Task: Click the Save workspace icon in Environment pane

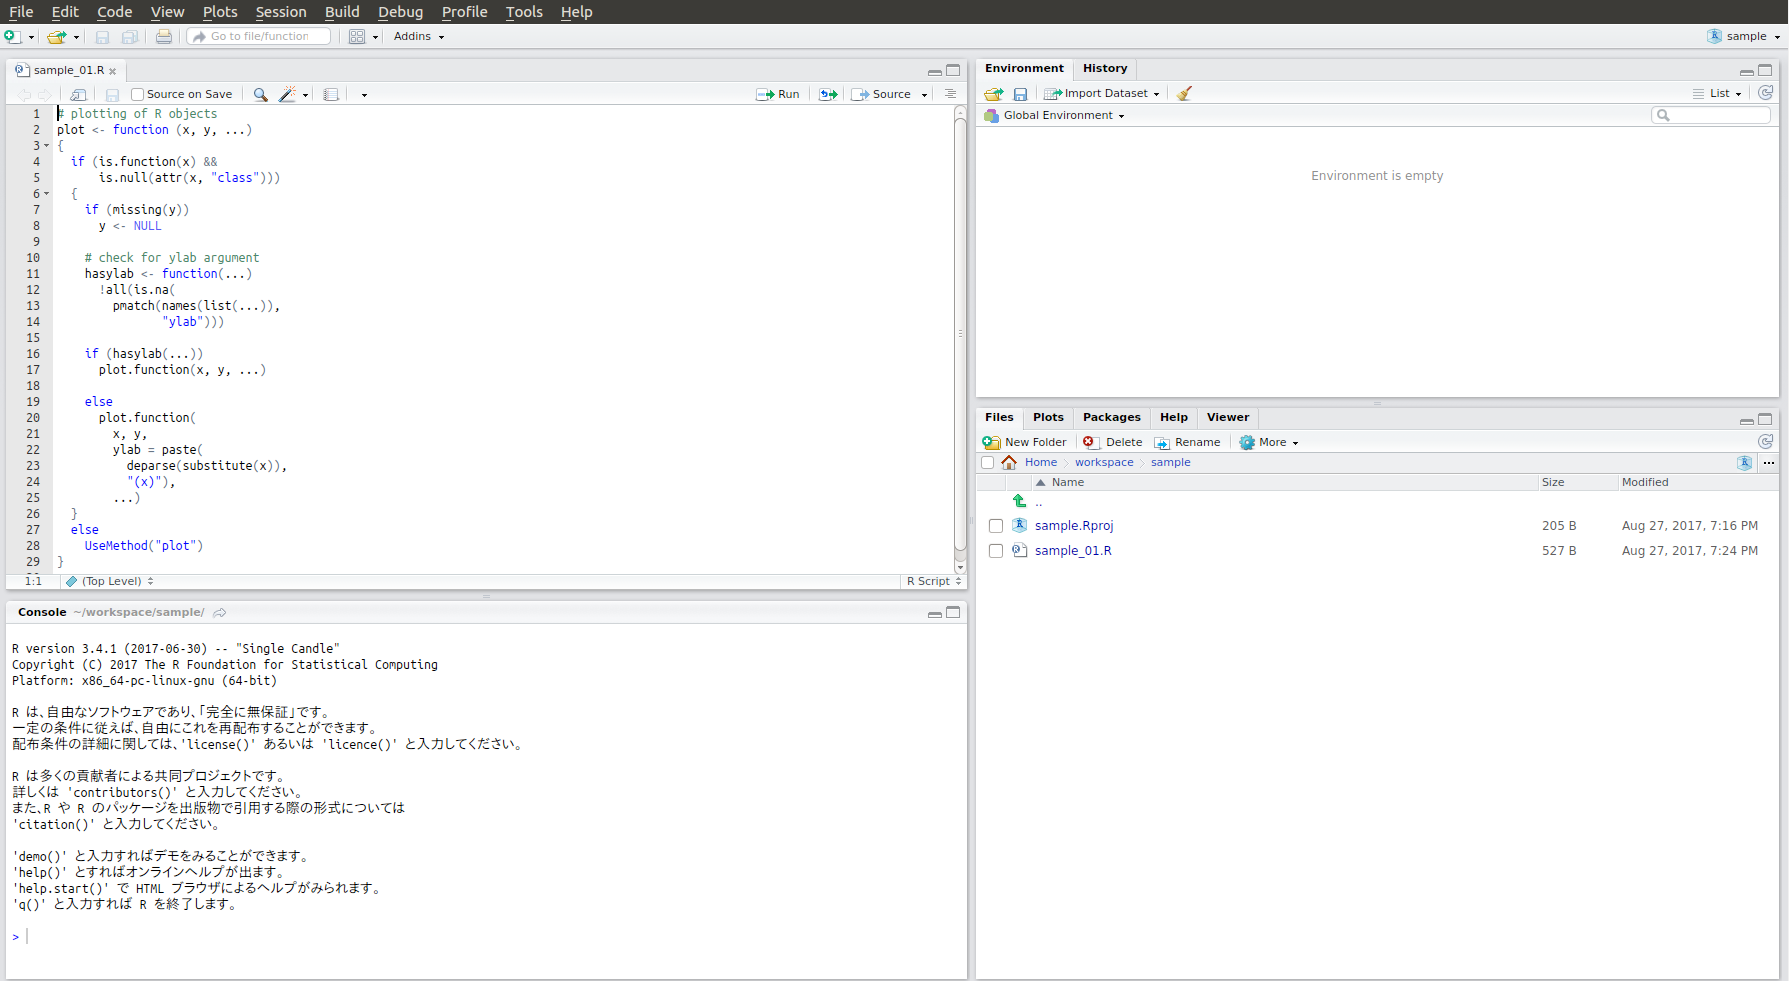Action: click(1020, 94)
